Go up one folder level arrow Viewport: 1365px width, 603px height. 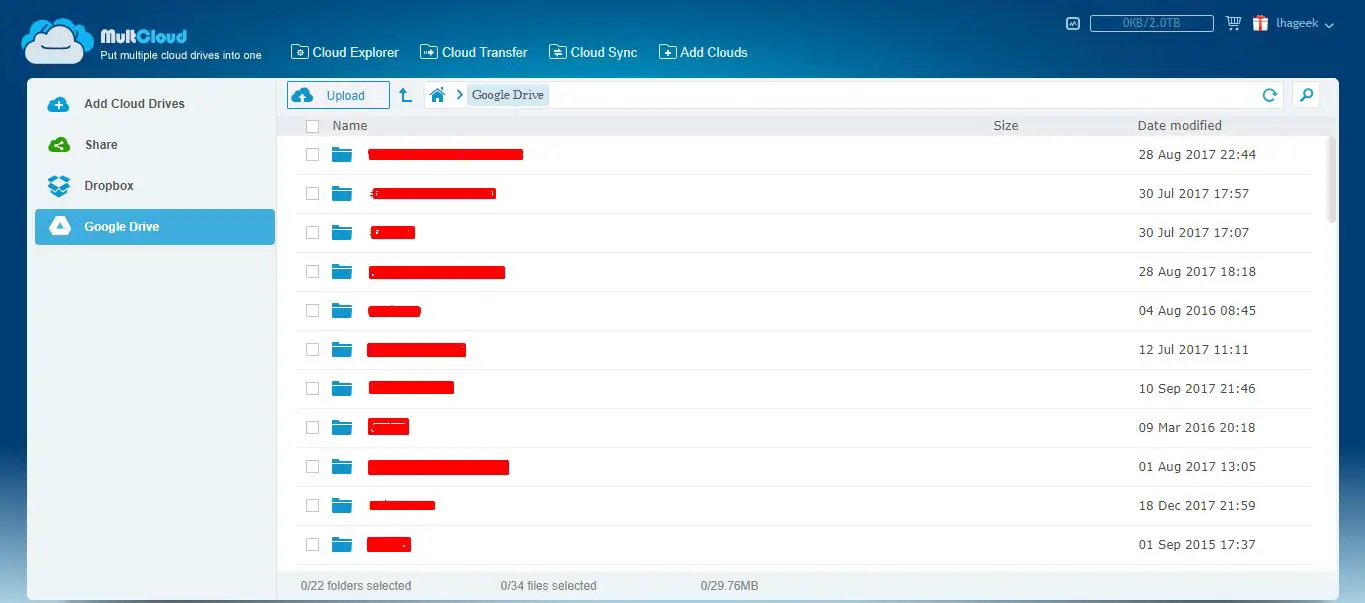pyautogui.click(x=405, y=95)
